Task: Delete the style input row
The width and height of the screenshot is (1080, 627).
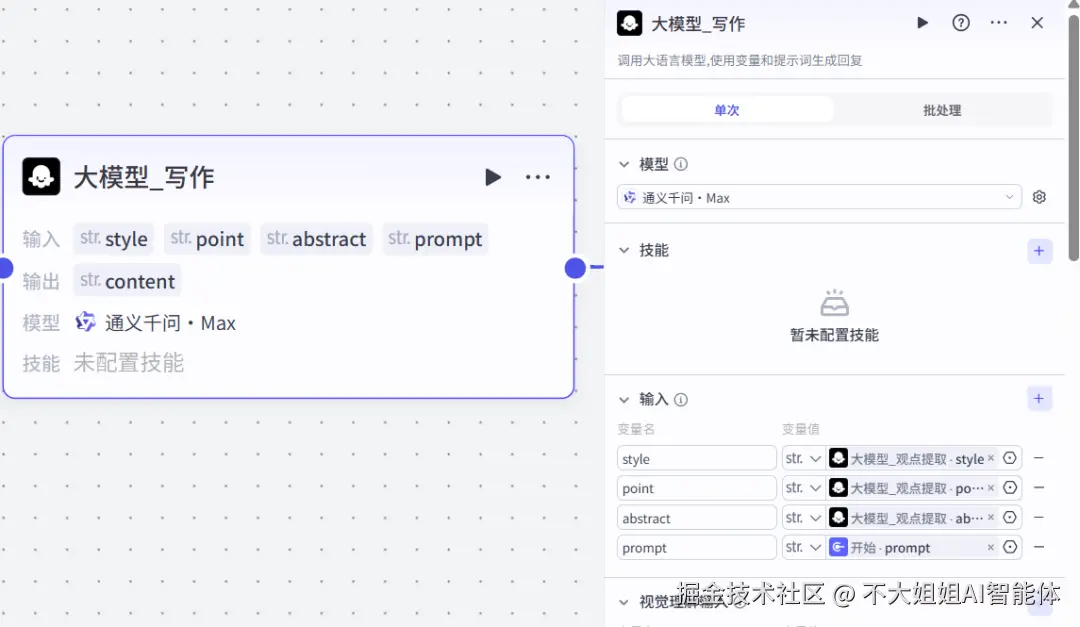Action: 1039,458
